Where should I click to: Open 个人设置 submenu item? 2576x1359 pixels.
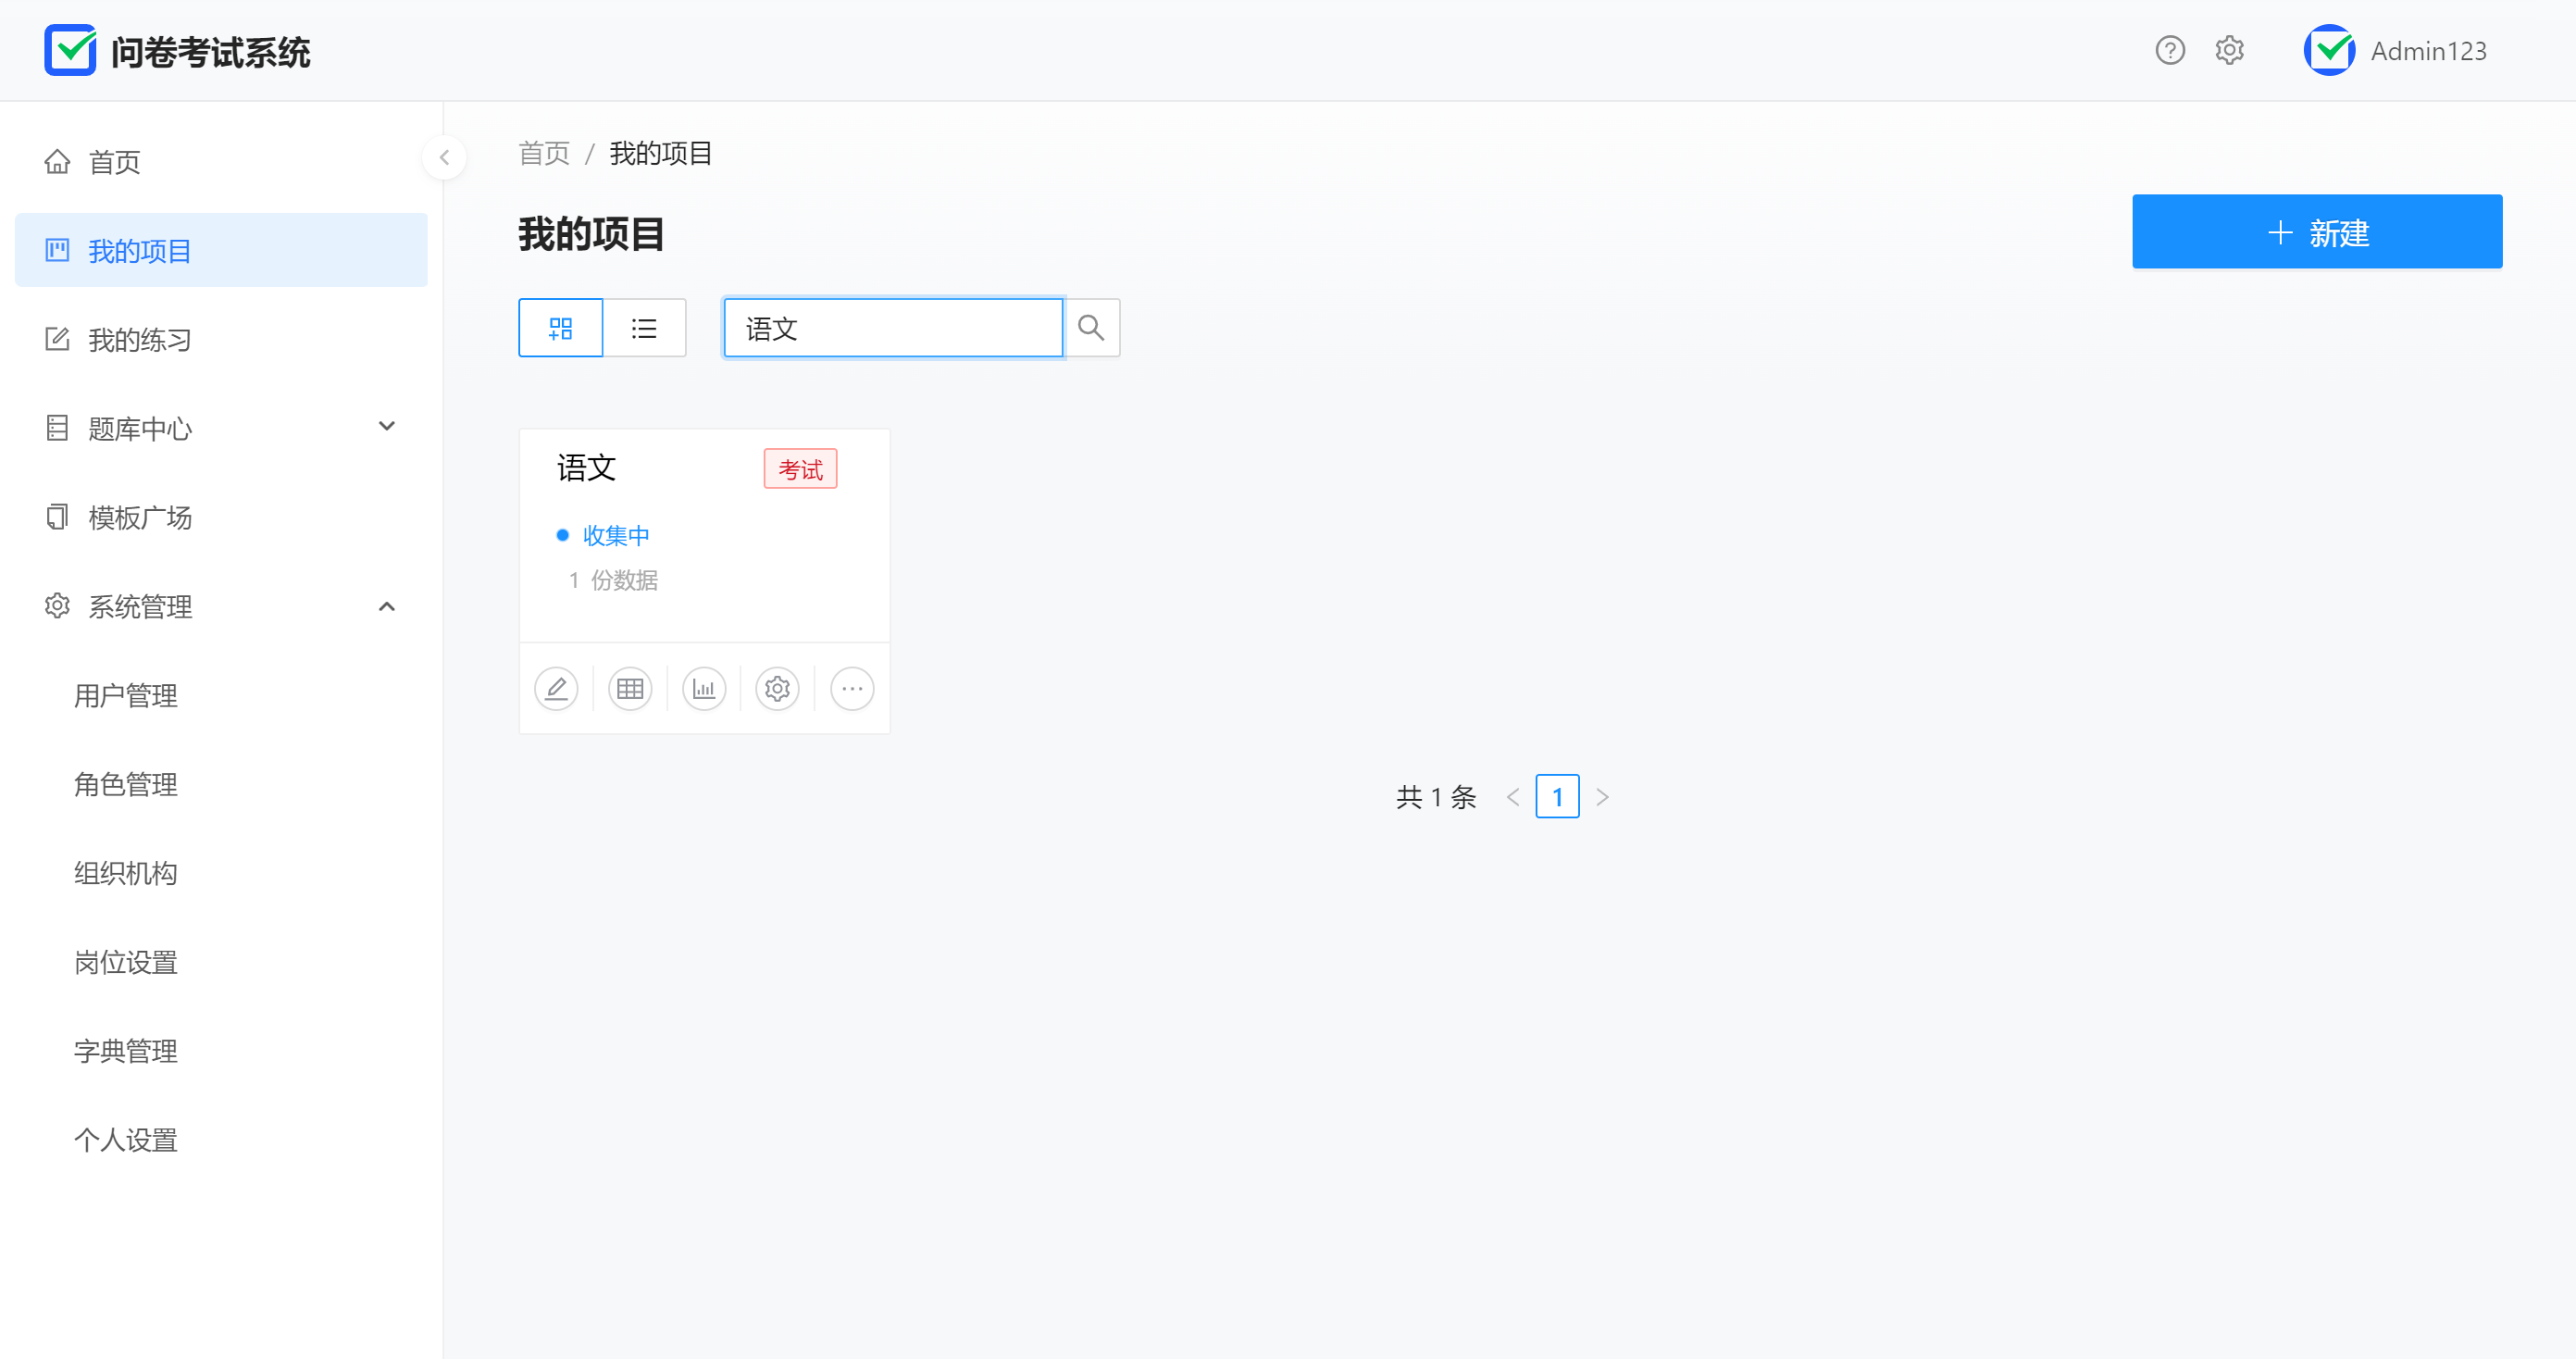coord(221,1140)
